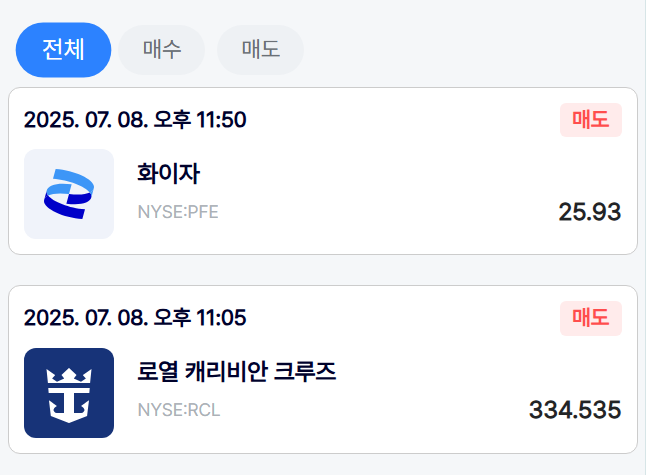Viewport: 646px width, 475px height.
Task: Open the 로열 캐리비안 크루즈 stock name
Action: pyautogui.click(x=236, y=371)
